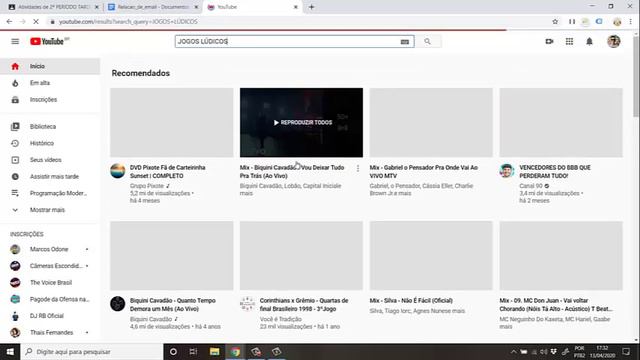Open DJ RB Oficial subscription
The height and width of the screenshot is (360, 640).
click(50, 316)
